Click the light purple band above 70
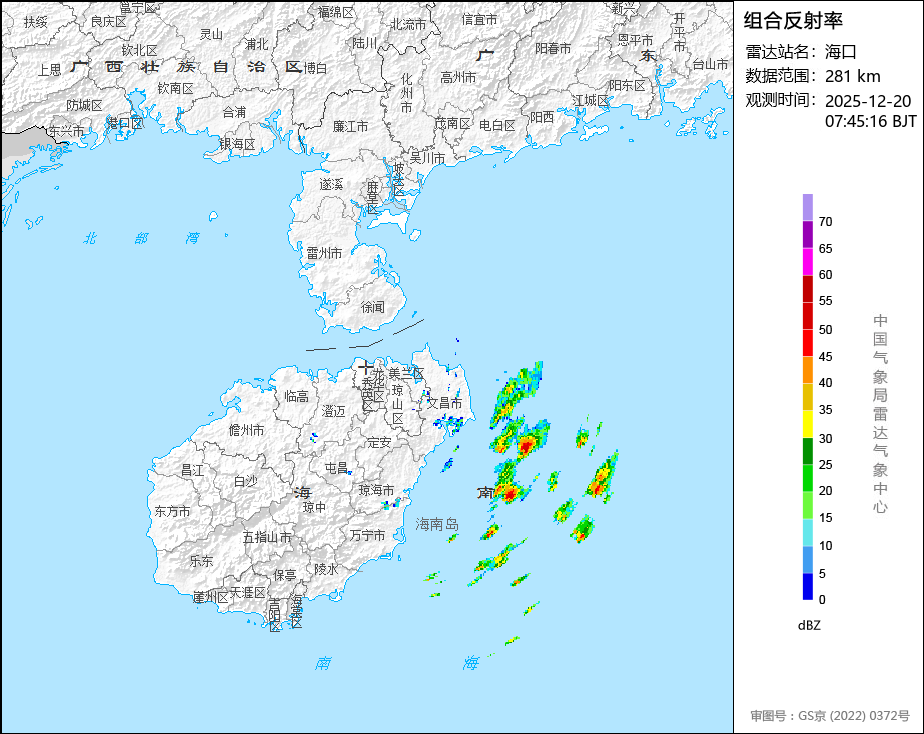The image size is (924, 734). [x=808, y=207]
